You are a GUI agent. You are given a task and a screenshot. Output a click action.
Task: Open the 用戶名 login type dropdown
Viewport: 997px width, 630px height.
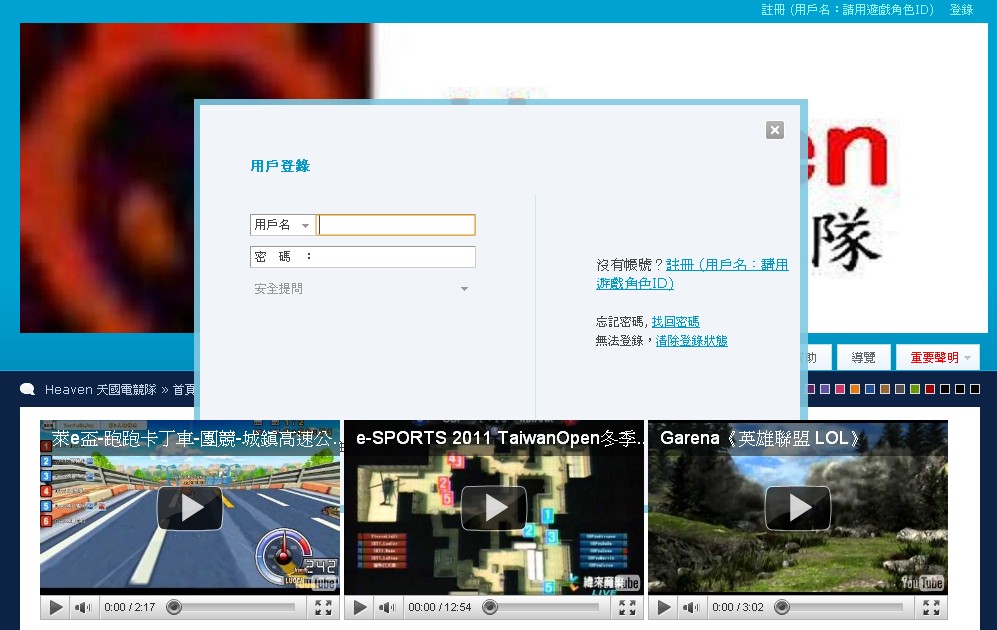282,225
